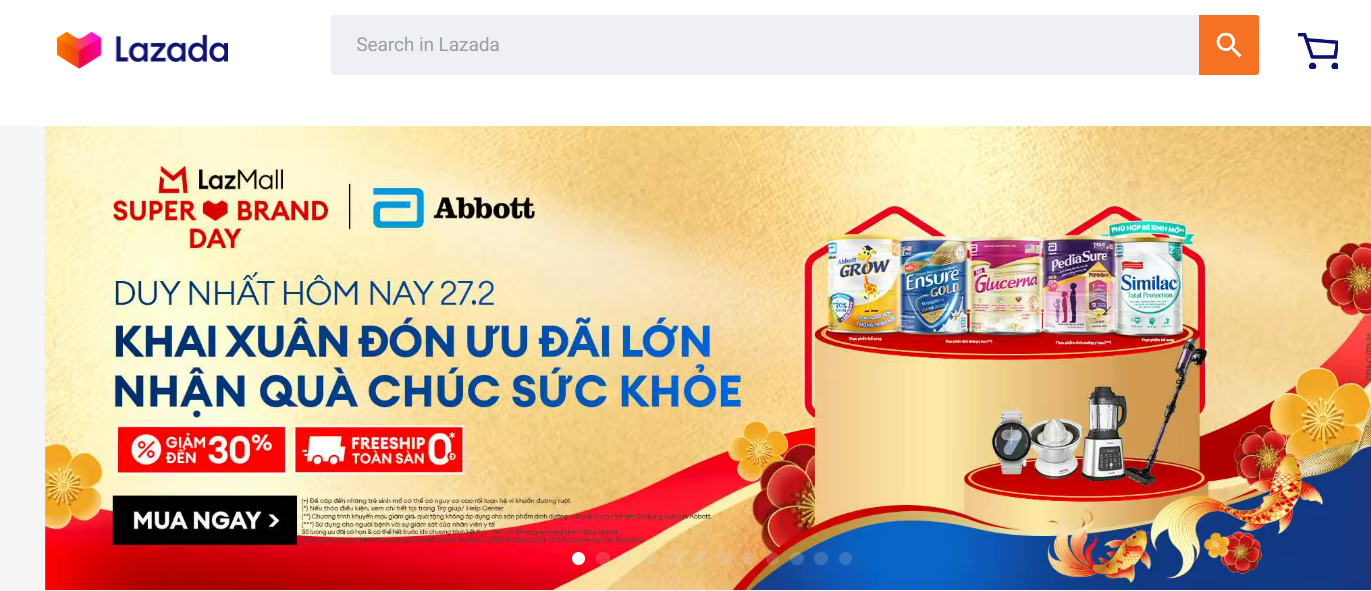The height and width of the screenshot is (591, 1371).
Task: Click the LazMall Super Brand Day logo
Action: coord(221,208)
